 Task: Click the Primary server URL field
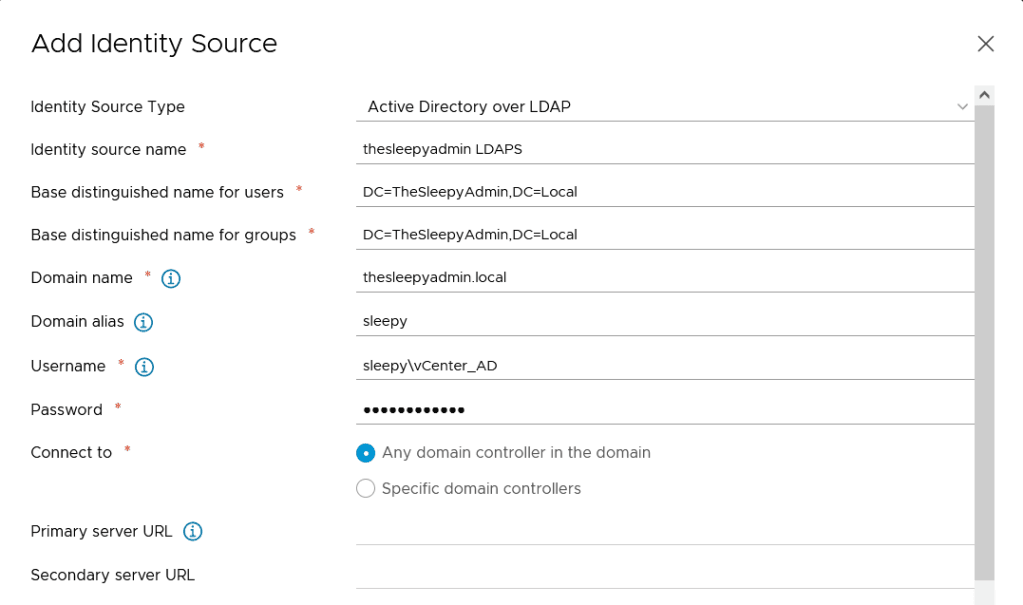664,531
